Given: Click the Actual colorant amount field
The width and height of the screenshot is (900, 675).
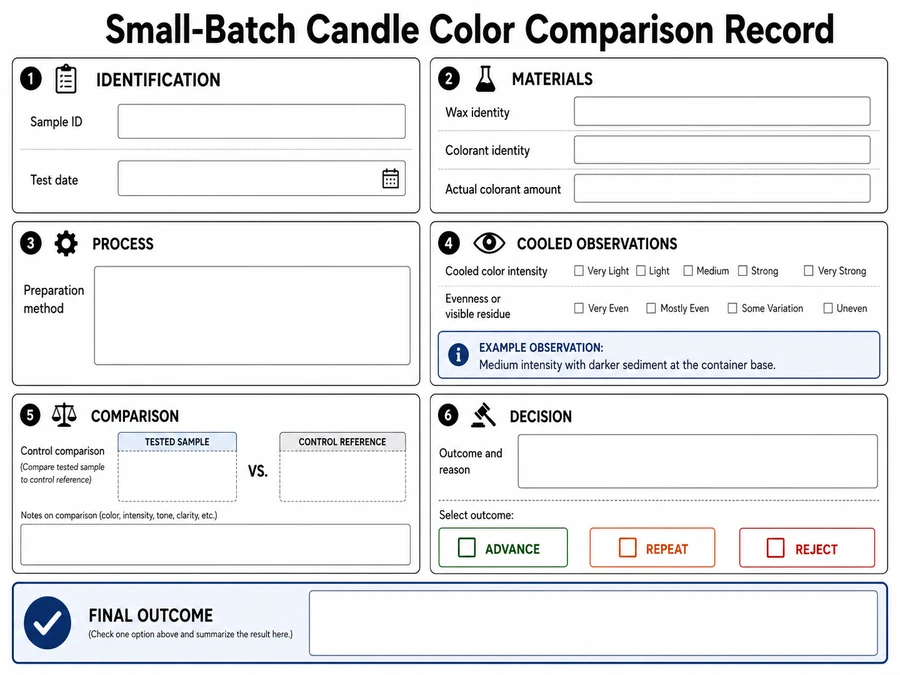Looking at the screenshot, I should [722, 188].
